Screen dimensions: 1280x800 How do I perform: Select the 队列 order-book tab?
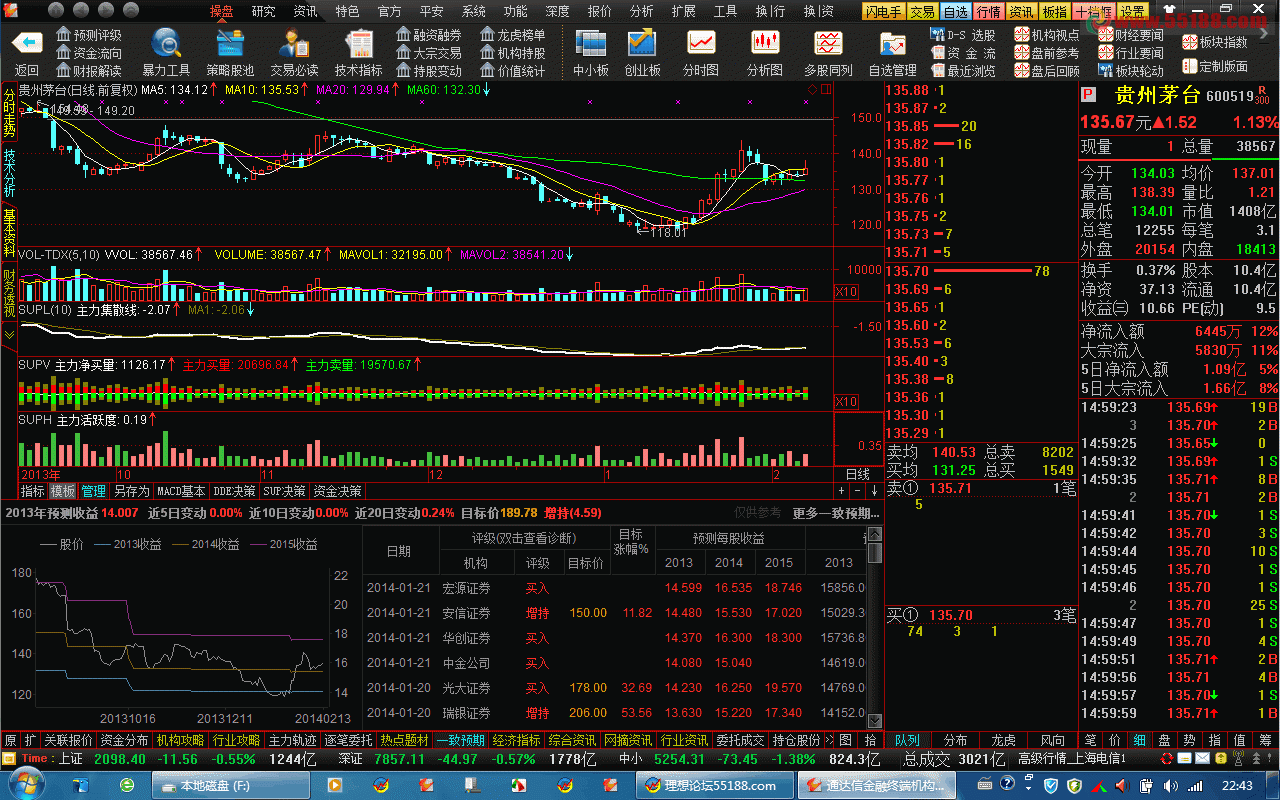[x=908, y=740]
